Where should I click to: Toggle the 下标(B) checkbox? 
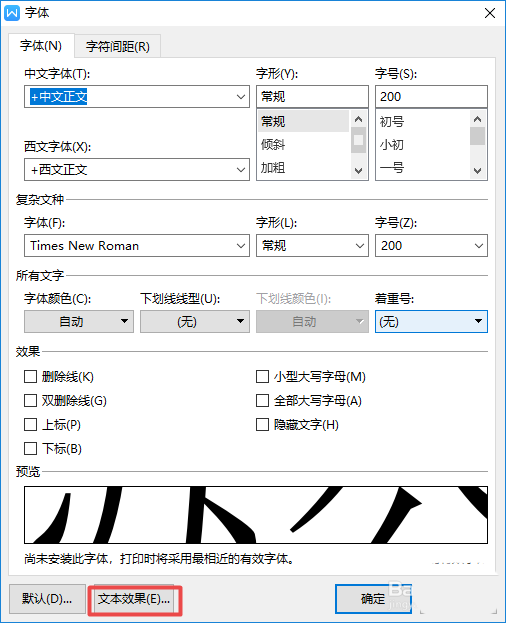(x=31, y=449)
